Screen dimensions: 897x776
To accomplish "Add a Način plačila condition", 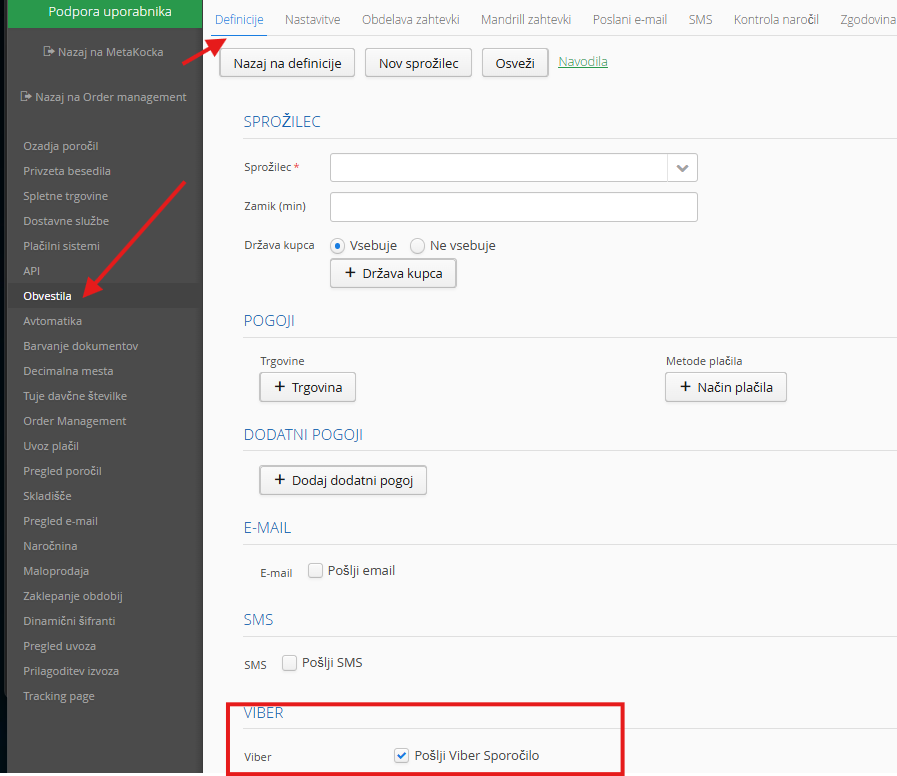I will tap(725, 387).
